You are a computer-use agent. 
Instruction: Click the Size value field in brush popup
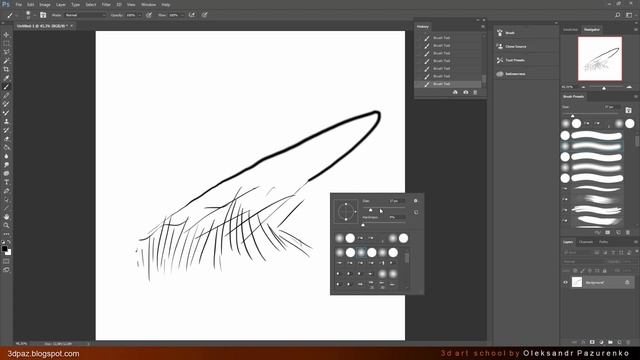(x=397, y=201)
